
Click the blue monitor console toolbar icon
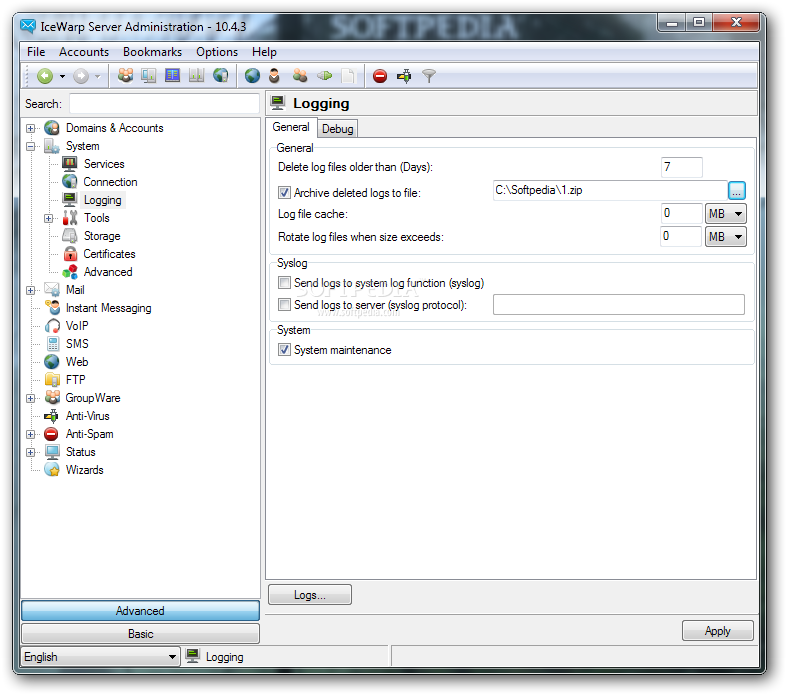[x=173, y=76]
